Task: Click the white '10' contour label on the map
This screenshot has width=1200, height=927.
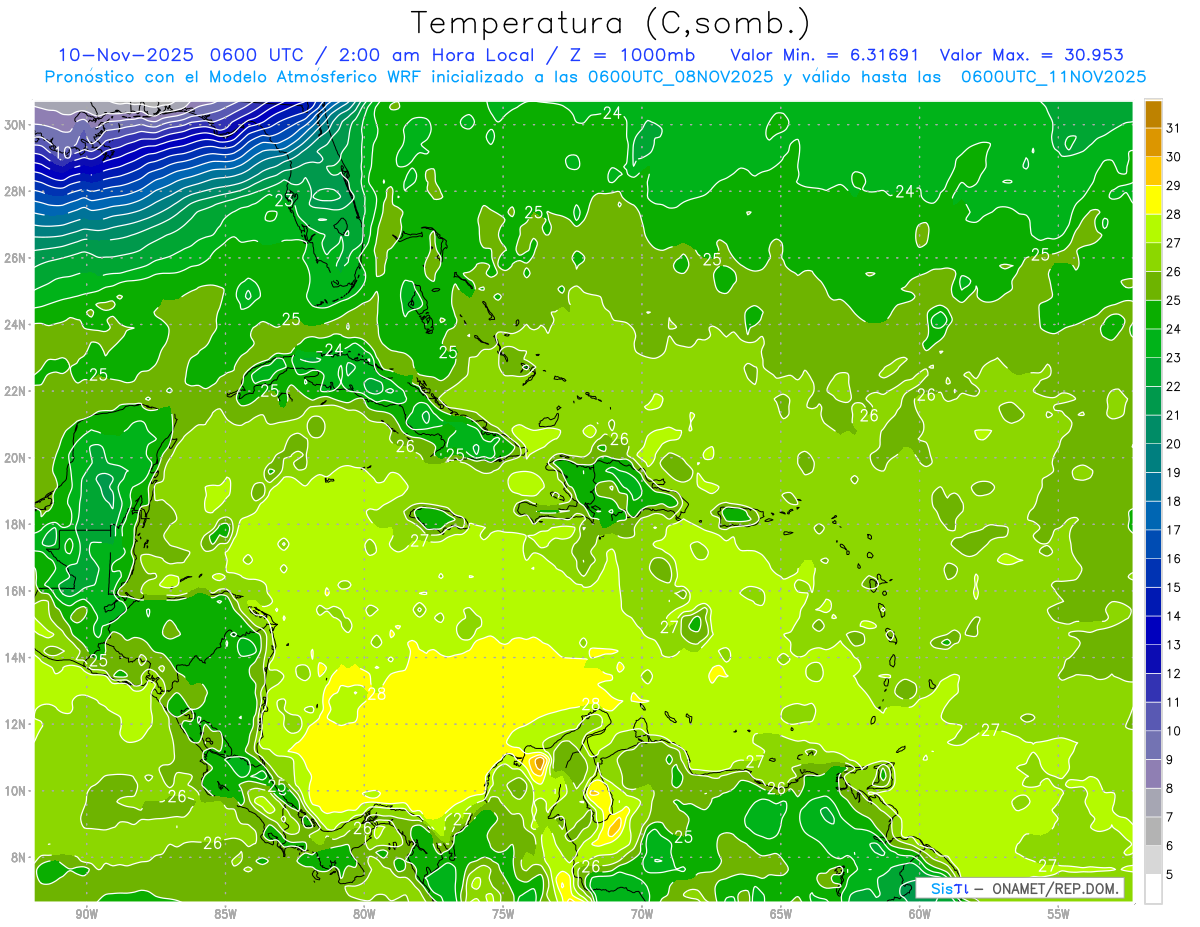Action: 63,153
